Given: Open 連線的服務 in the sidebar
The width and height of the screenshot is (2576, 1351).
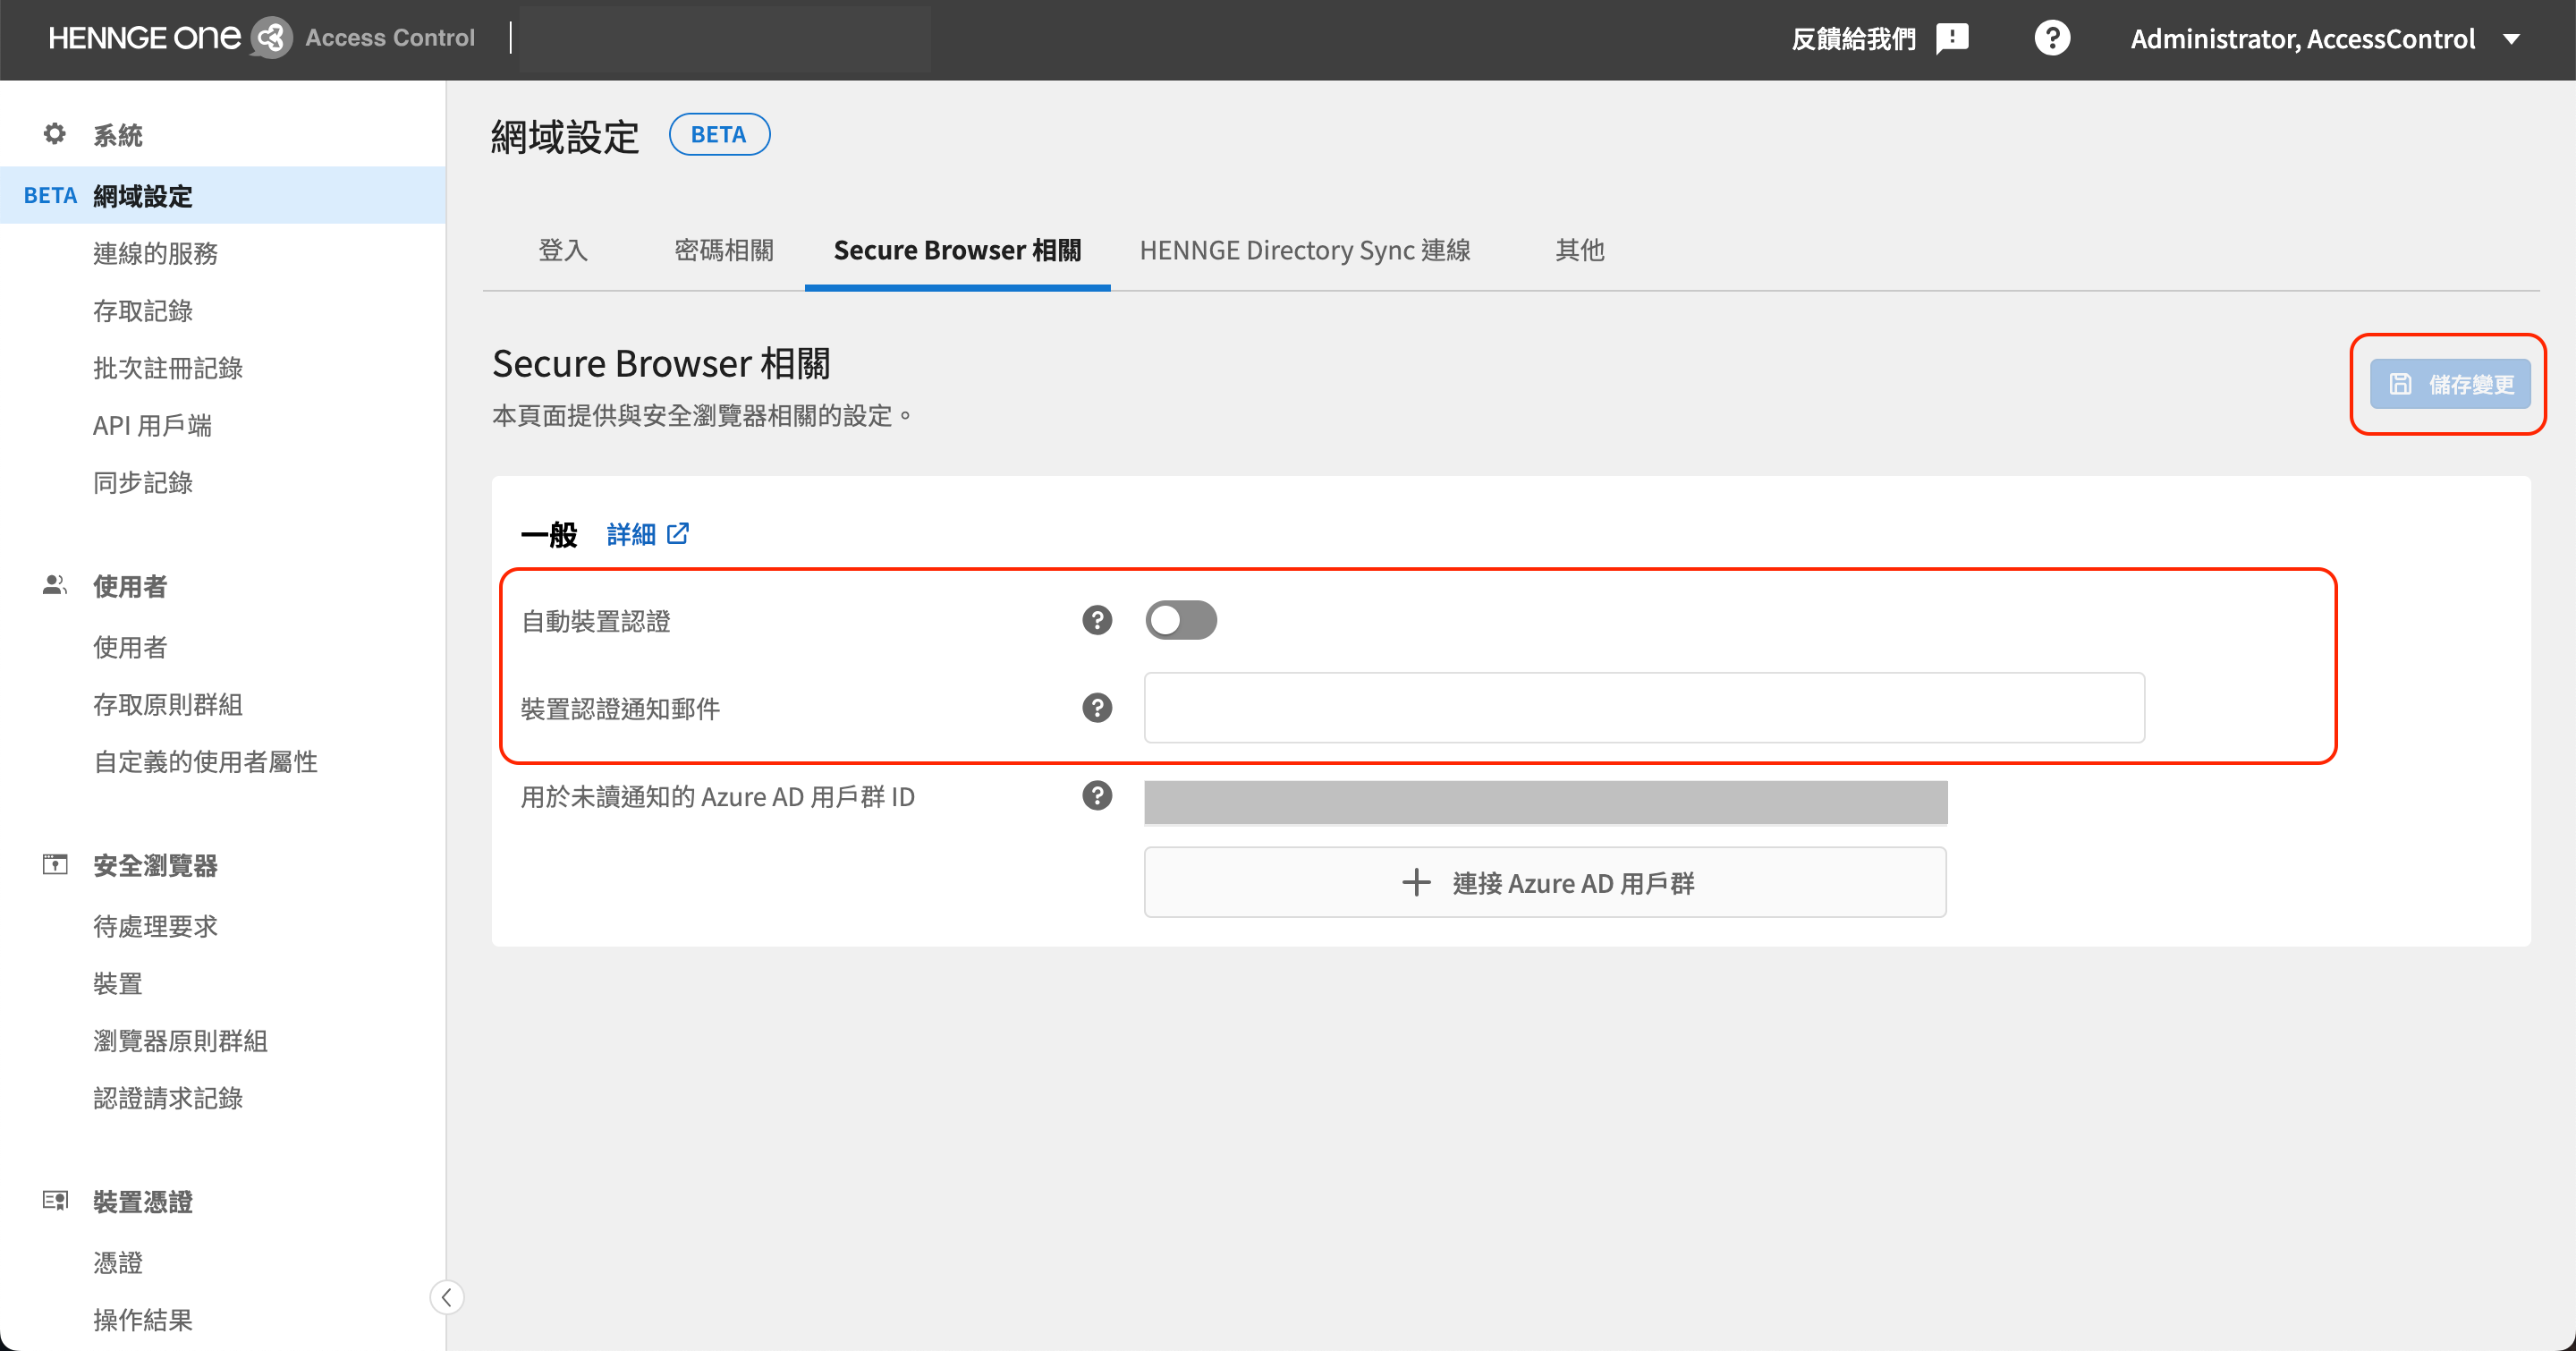Looking at the screenshot, I should 155,253.
